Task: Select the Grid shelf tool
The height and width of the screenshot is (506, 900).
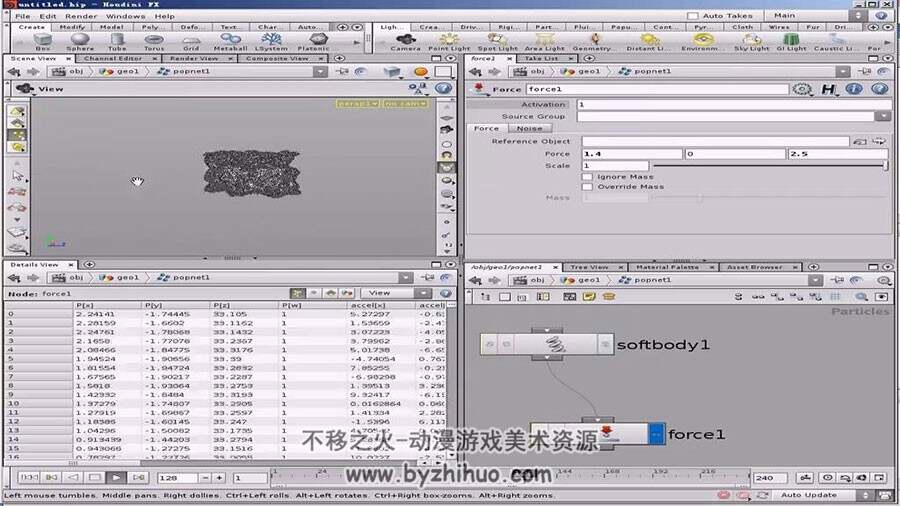Action: (191, 41)
